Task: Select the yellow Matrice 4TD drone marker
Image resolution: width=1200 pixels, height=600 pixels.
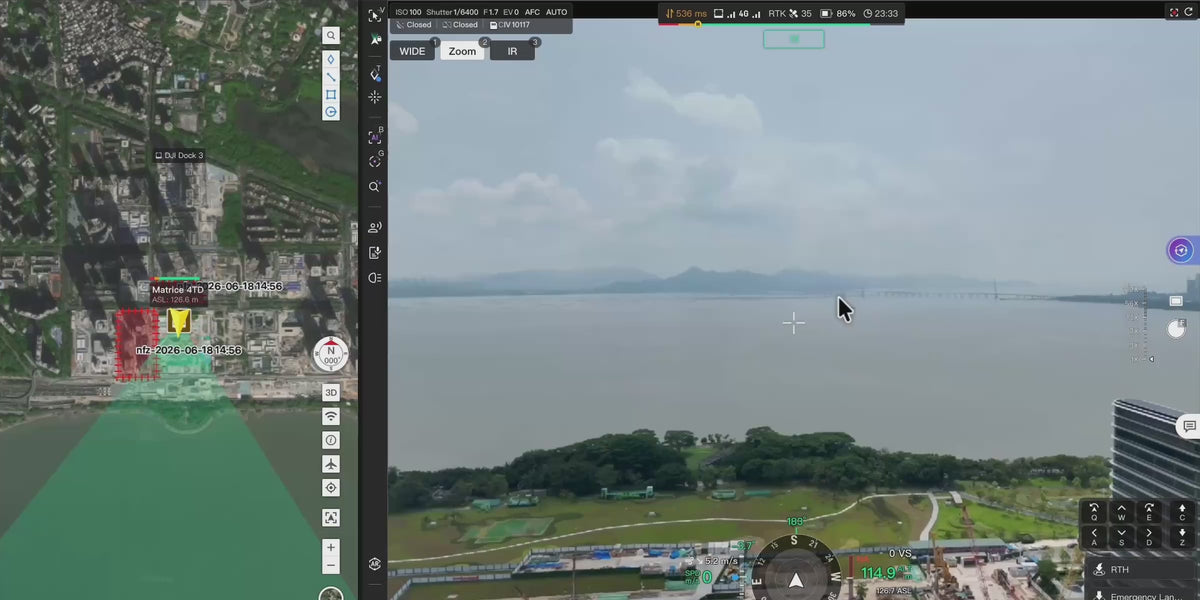Action: click(179, 321)
